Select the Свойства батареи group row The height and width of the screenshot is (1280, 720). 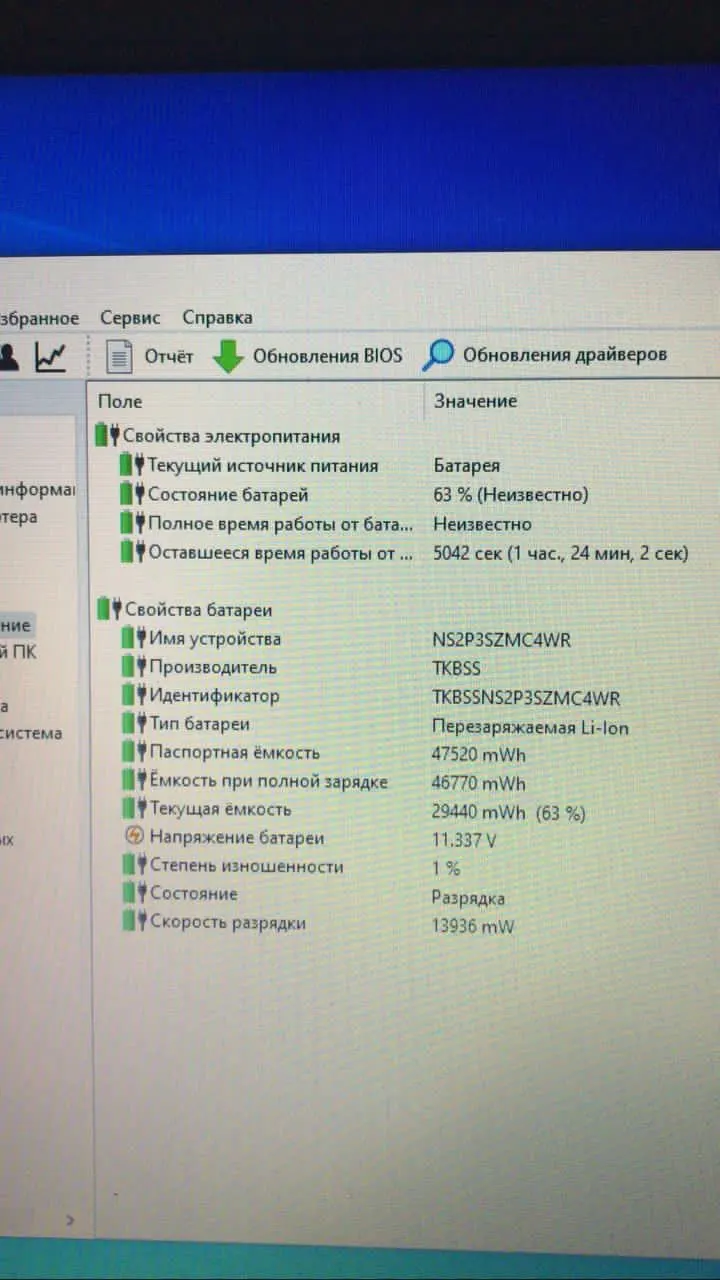[x=403, y=609]
